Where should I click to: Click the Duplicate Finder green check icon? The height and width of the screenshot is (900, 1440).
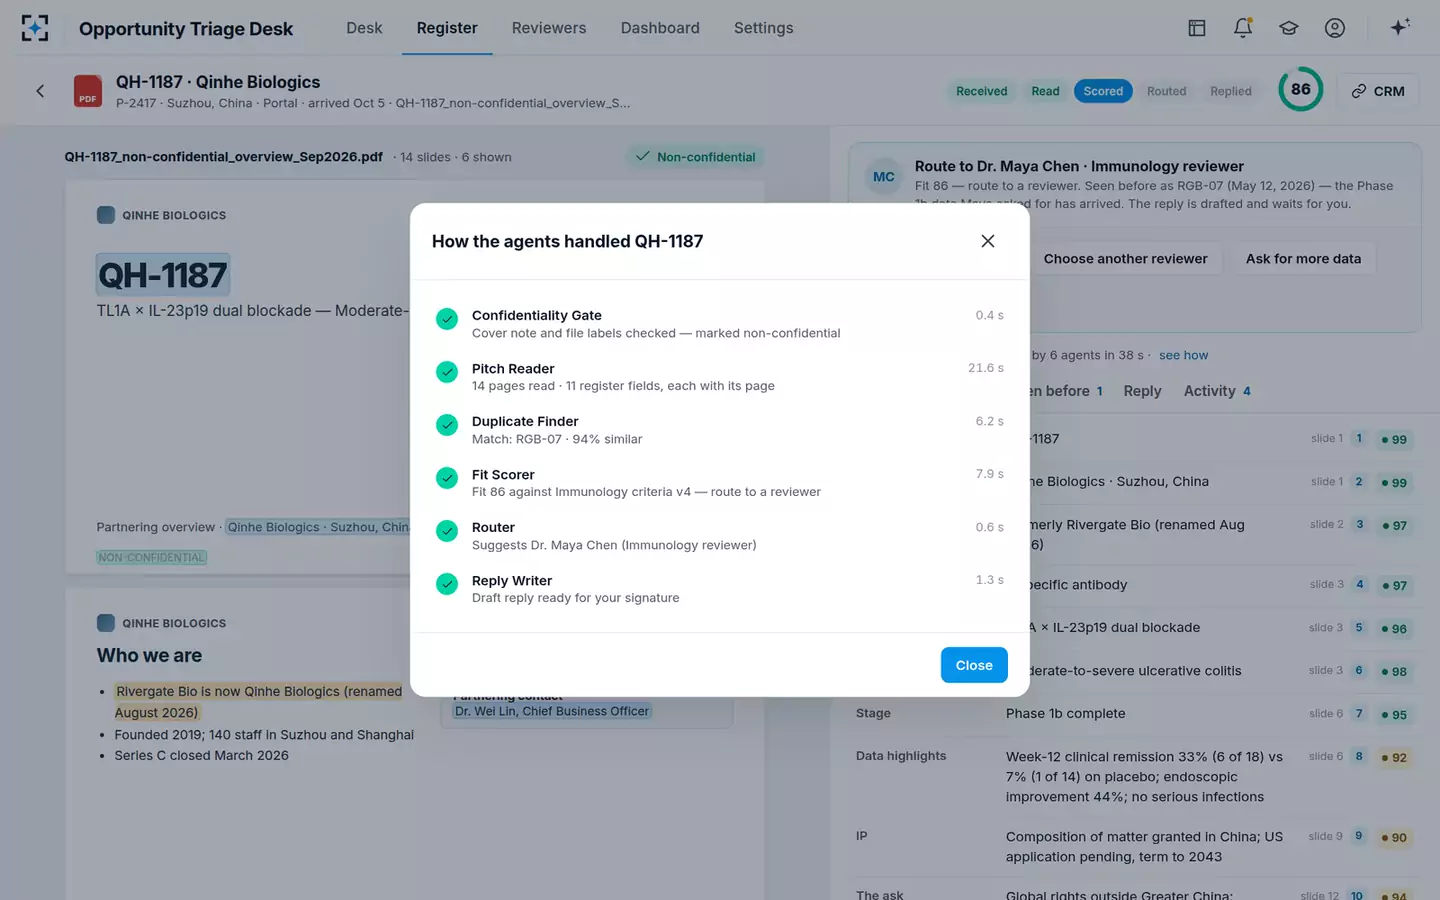coord(447,425)
